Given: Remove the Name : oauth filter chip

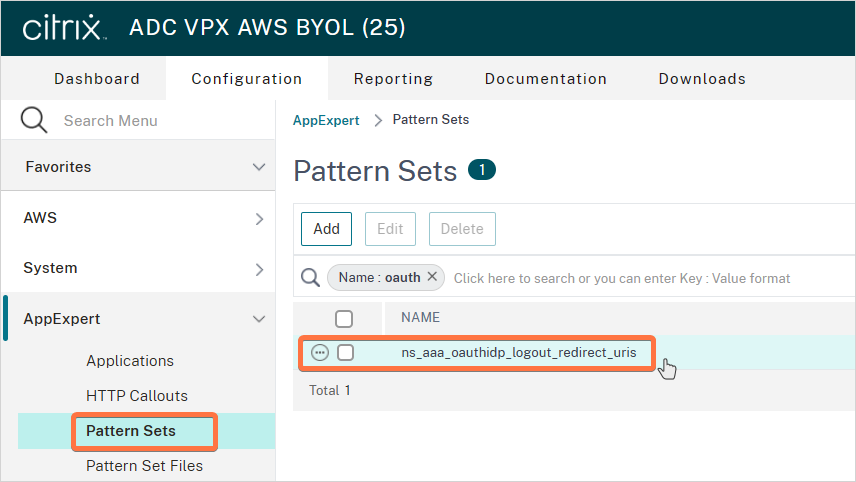Looking at the screenshot, I should (x=432, y=277).
